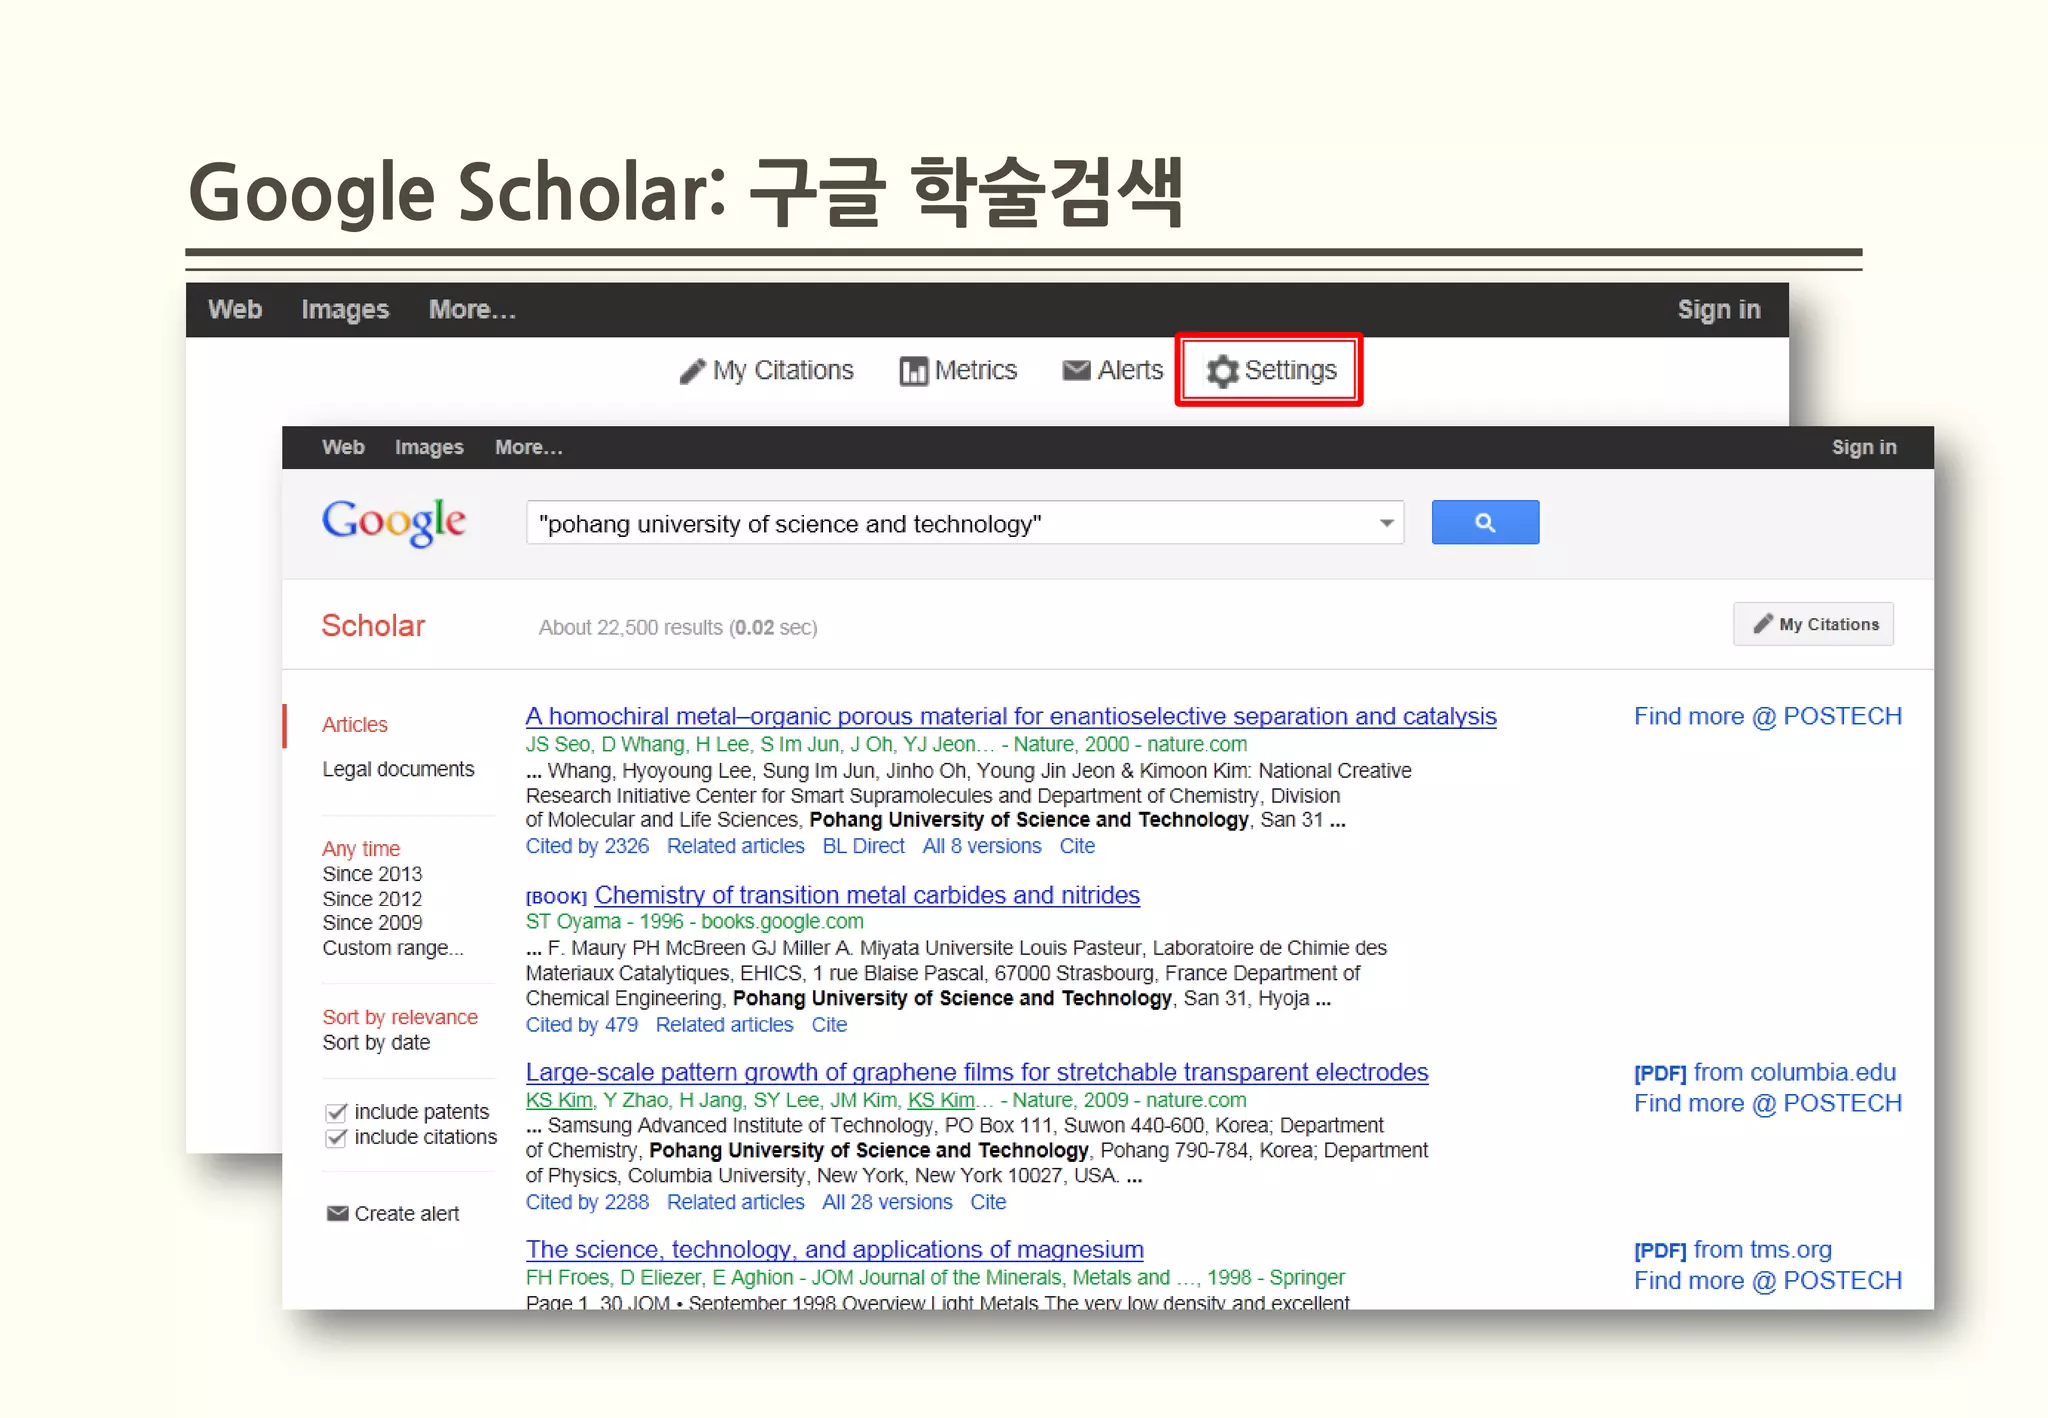Open science, technology, applications of magnesium article
This screenshot has height=1418, width=2048.
coord(835,1249)
